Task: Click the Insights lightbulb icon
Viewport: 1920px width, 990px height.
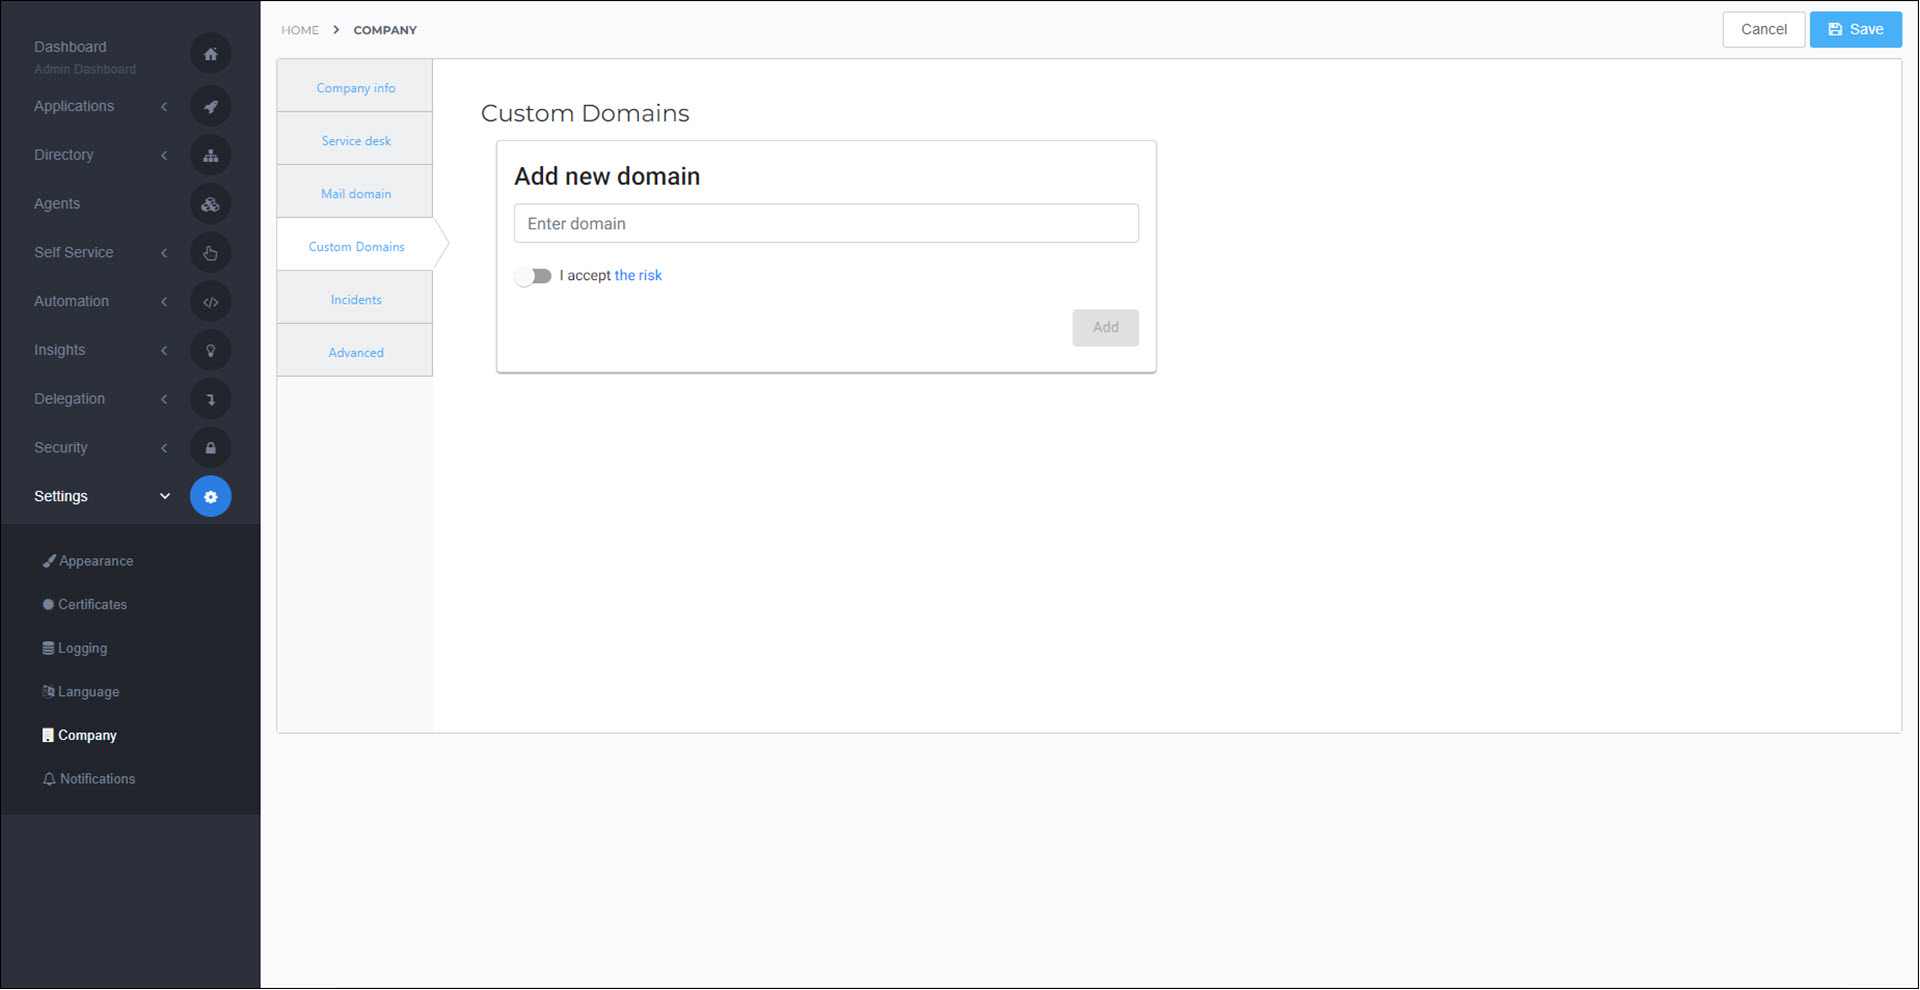Action: click(210, 350)
